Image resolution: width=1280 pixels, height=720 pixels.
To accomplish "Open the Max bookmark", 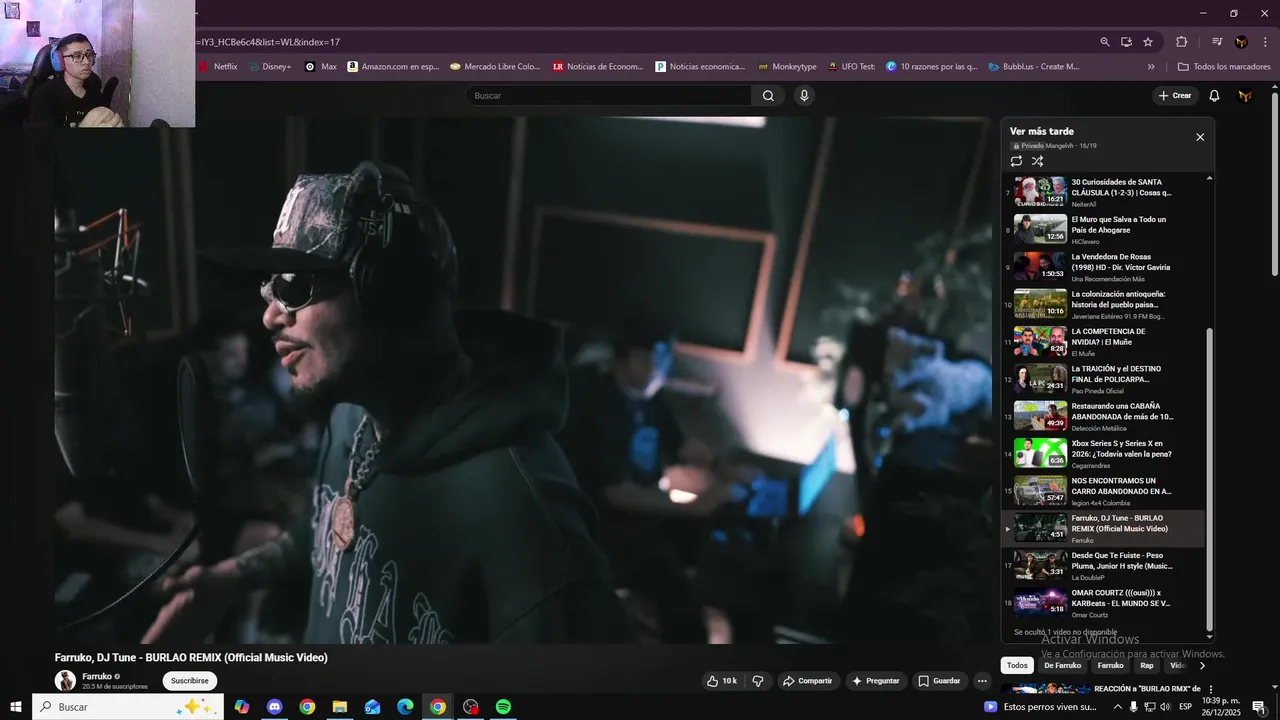I will click(x=321, y=67).
